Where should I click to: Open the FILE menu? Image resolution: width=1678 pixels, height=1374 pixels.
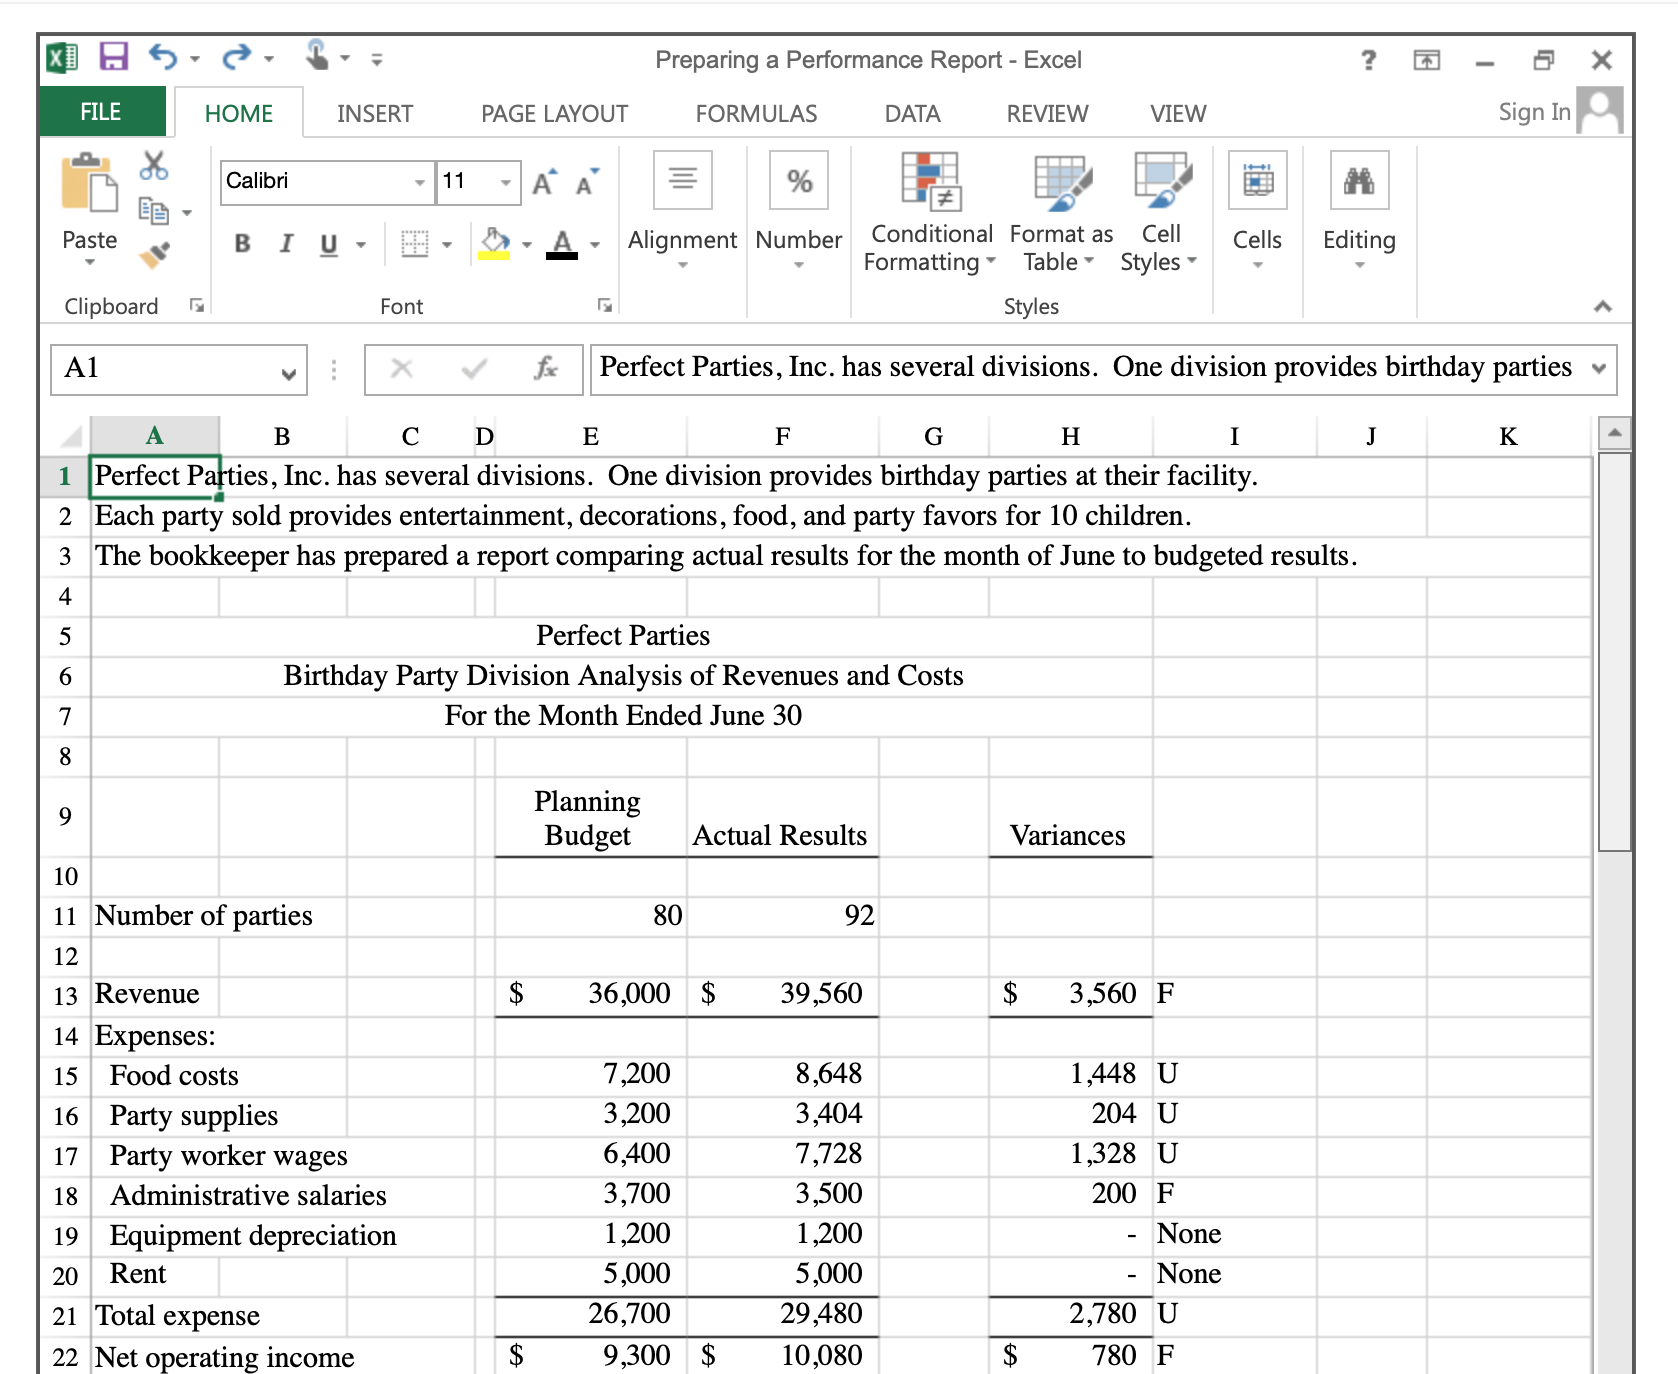100,111
